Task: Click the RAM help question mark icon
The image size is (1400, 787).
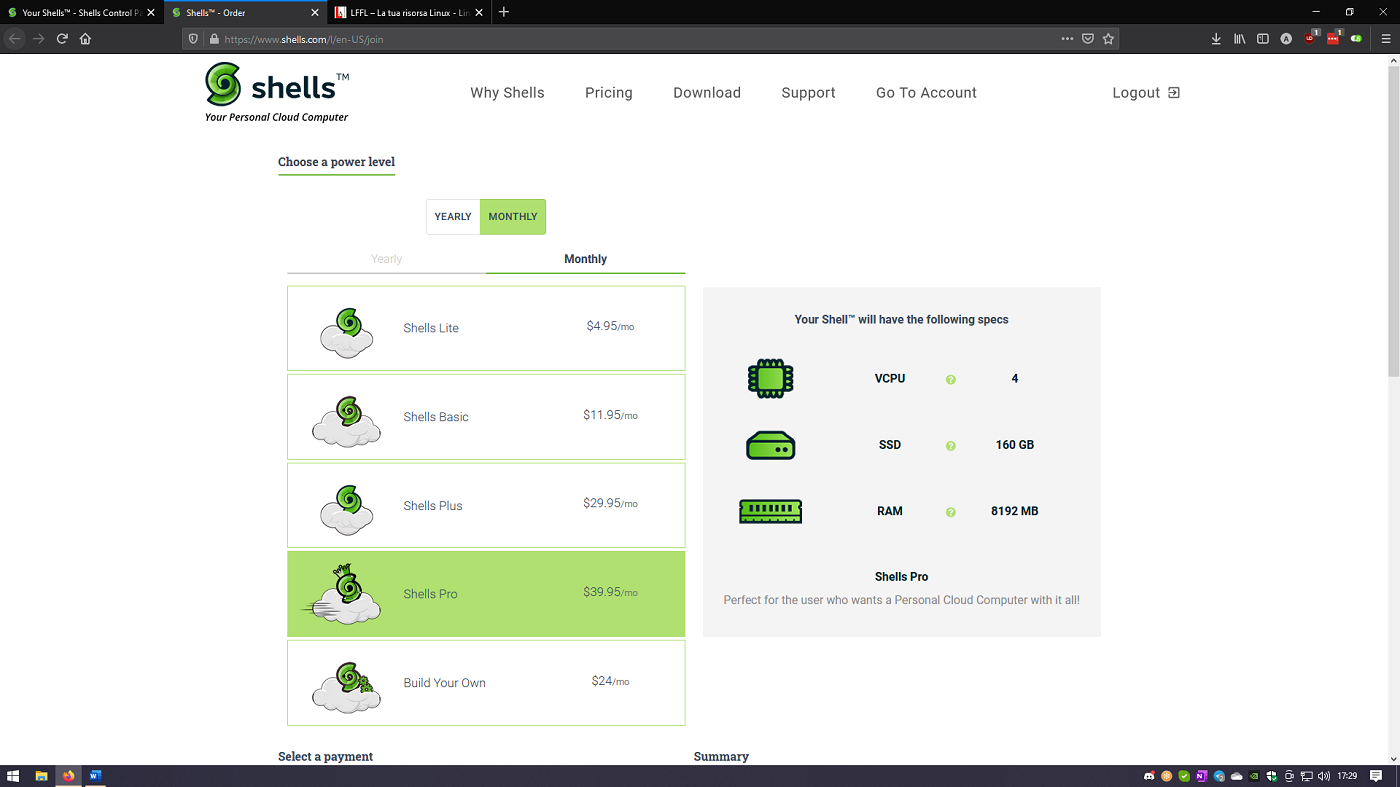Action: pos(950,512)
